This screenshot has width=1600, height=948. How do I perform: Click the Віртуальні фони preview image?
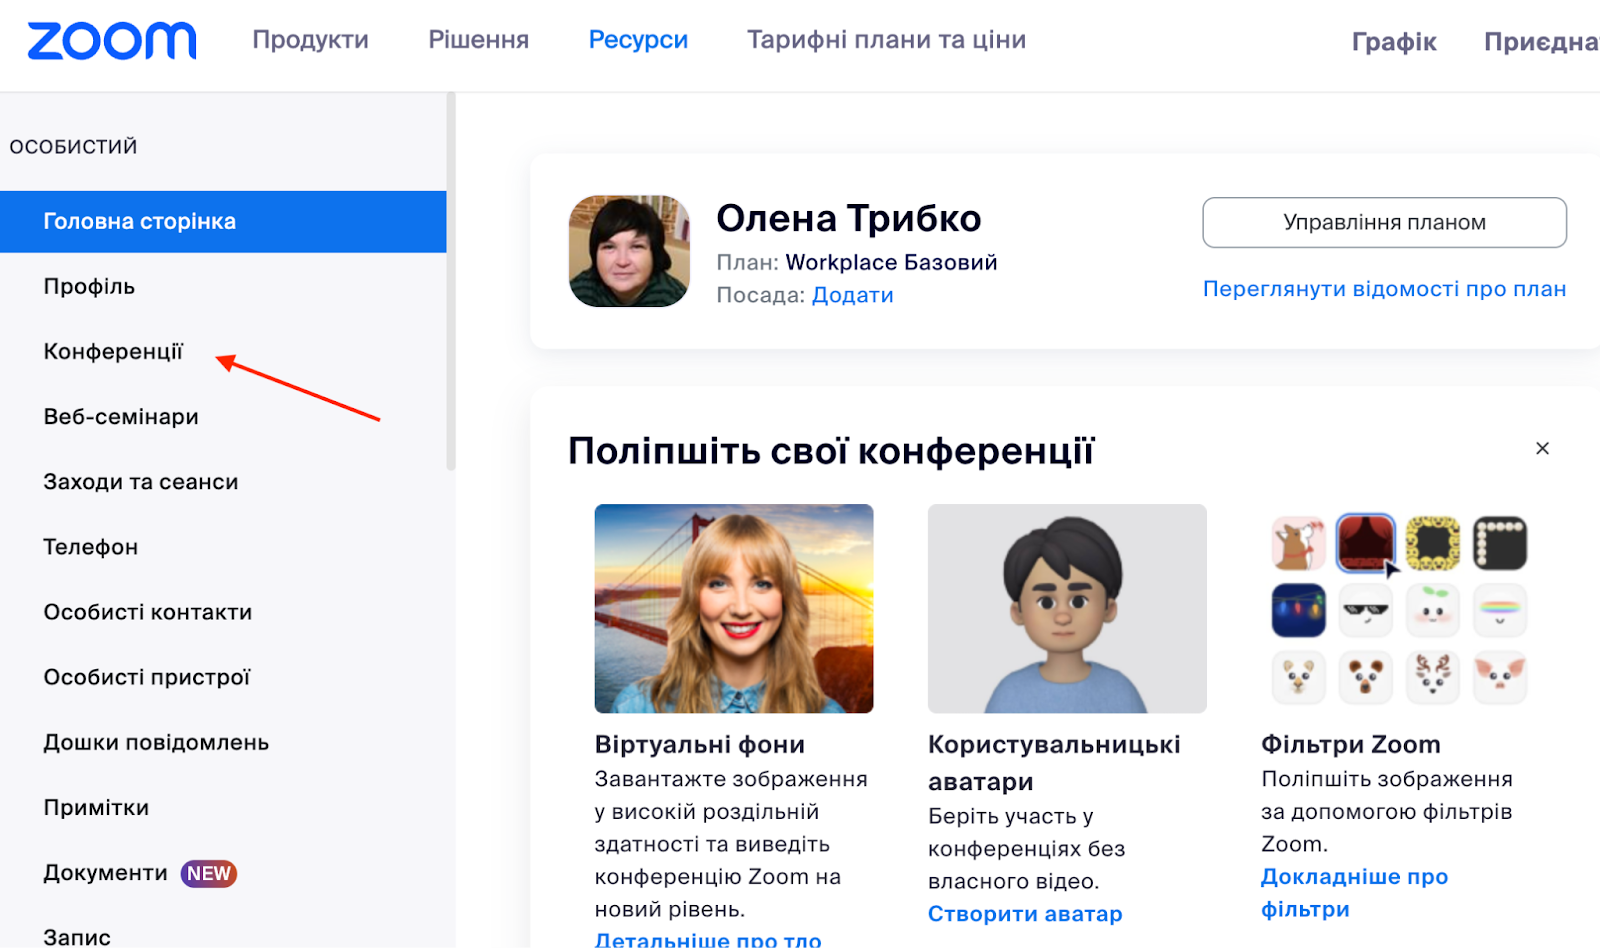tap(734, 608)
